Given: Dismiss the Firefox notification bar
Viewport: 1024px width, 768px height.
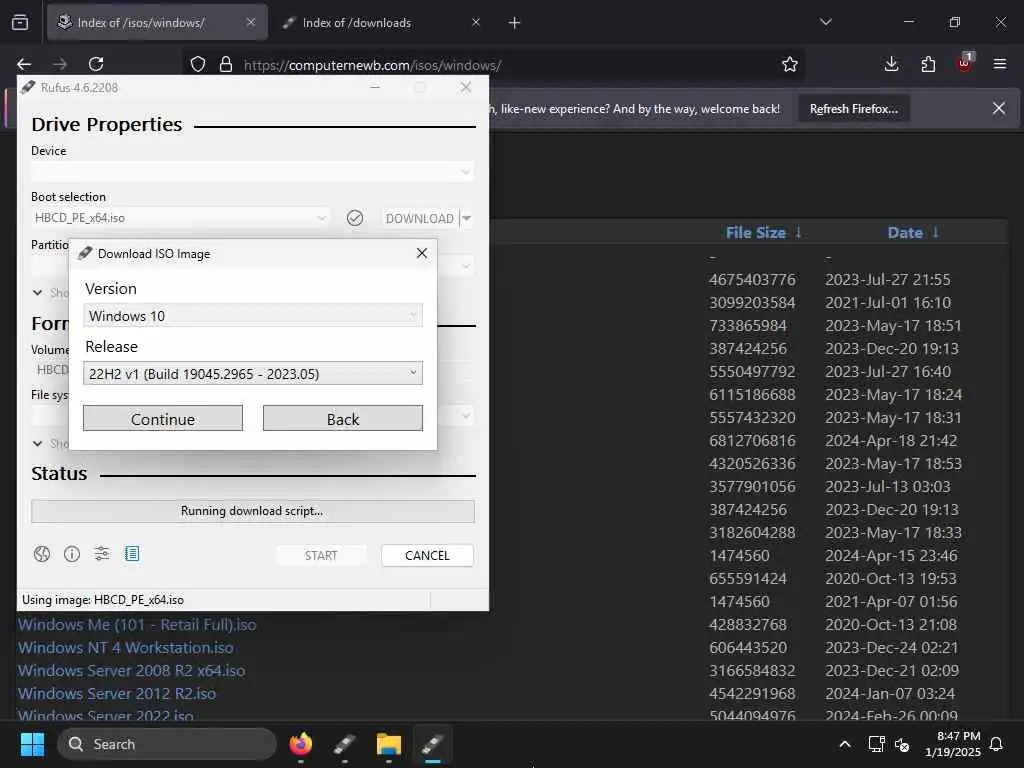Looking at the screenshot, I should click(999, 108).
